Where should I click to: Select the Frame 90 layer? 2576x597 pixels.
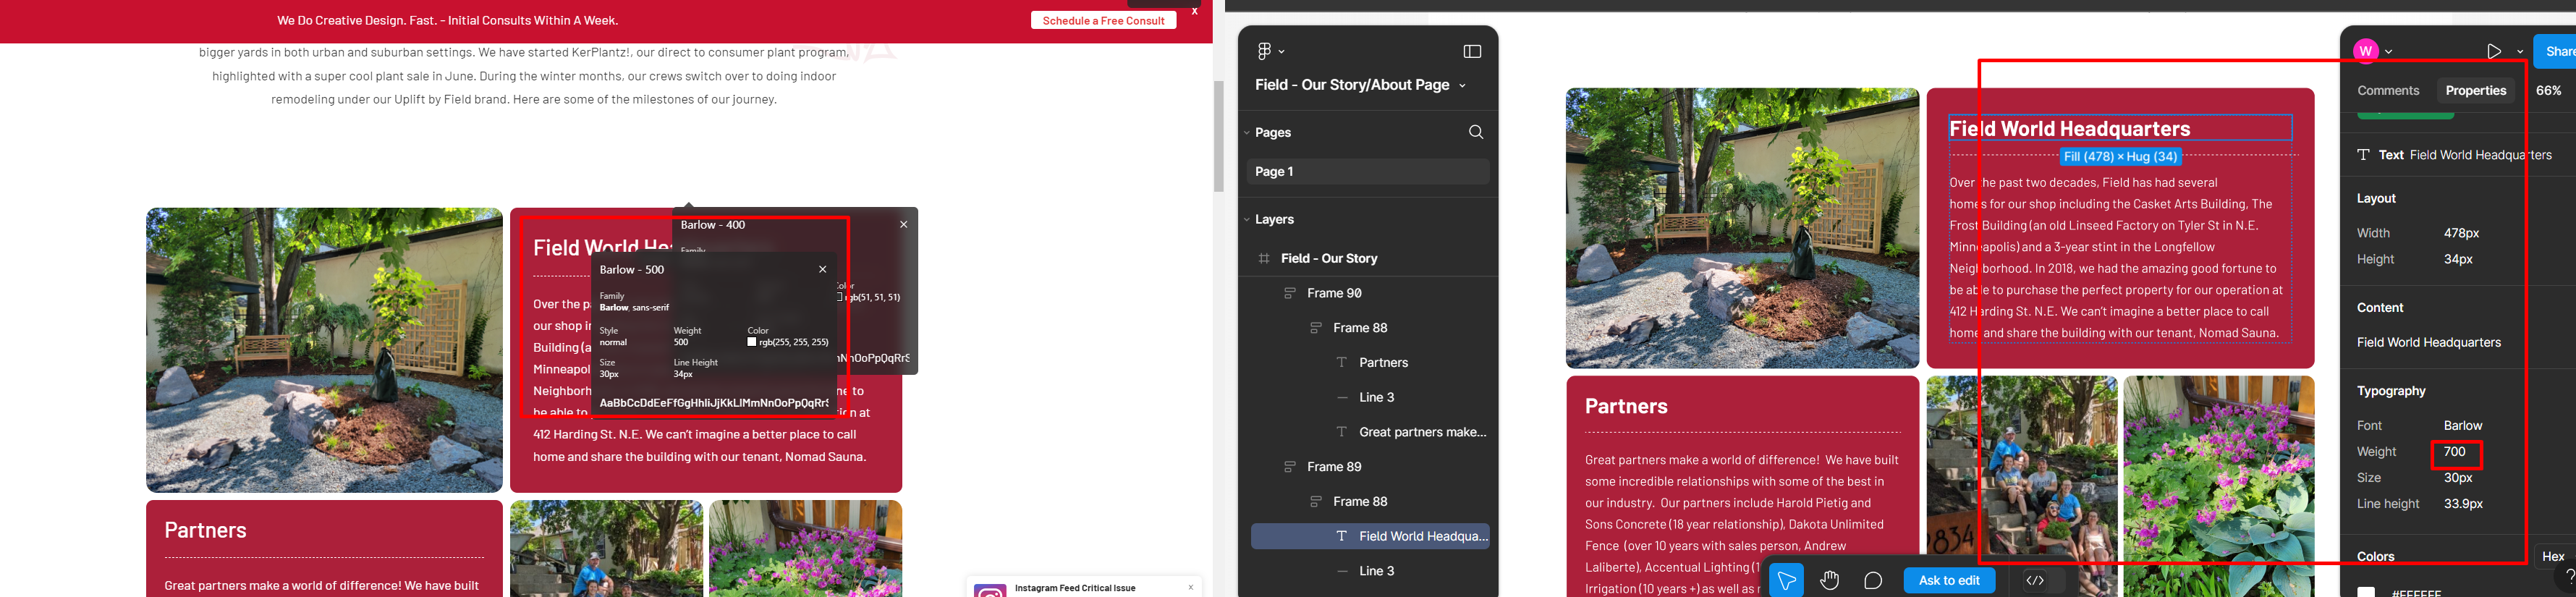pos(1334,293)
